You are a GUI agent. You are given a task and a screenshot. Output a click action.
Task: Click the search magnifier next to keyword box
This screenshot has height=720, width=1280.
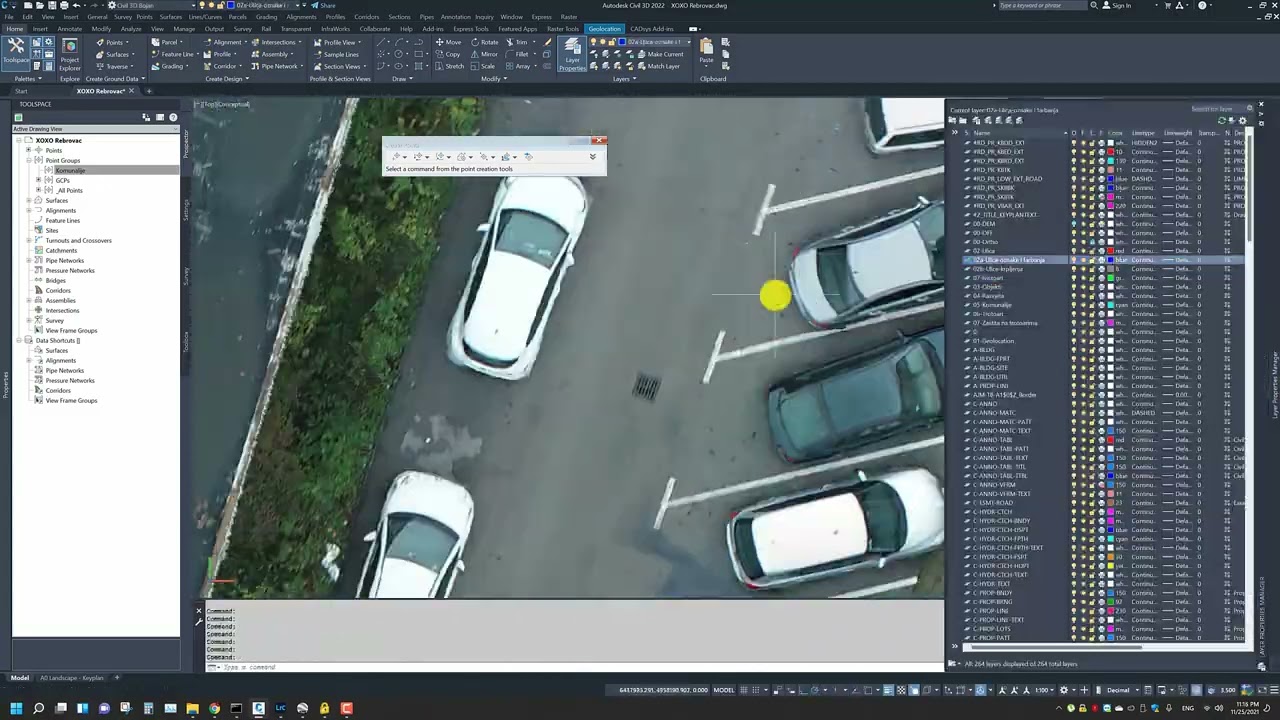pos(1093,5)
